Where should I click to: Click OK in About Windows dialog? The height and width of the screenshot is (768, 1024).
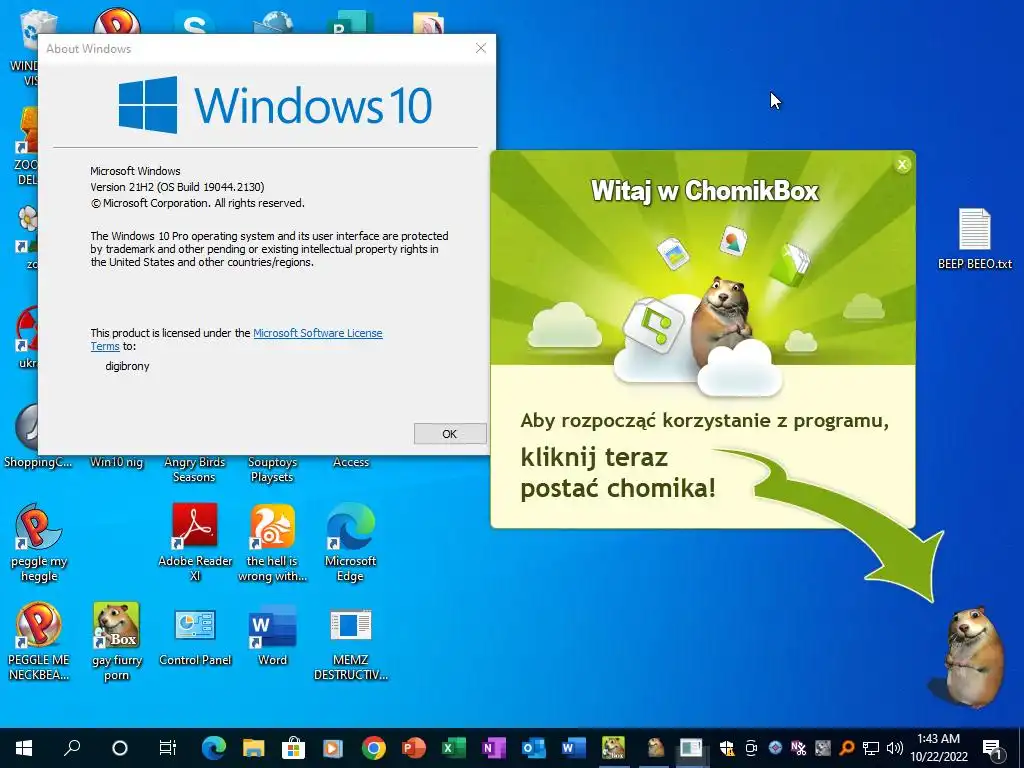[450, 434]
